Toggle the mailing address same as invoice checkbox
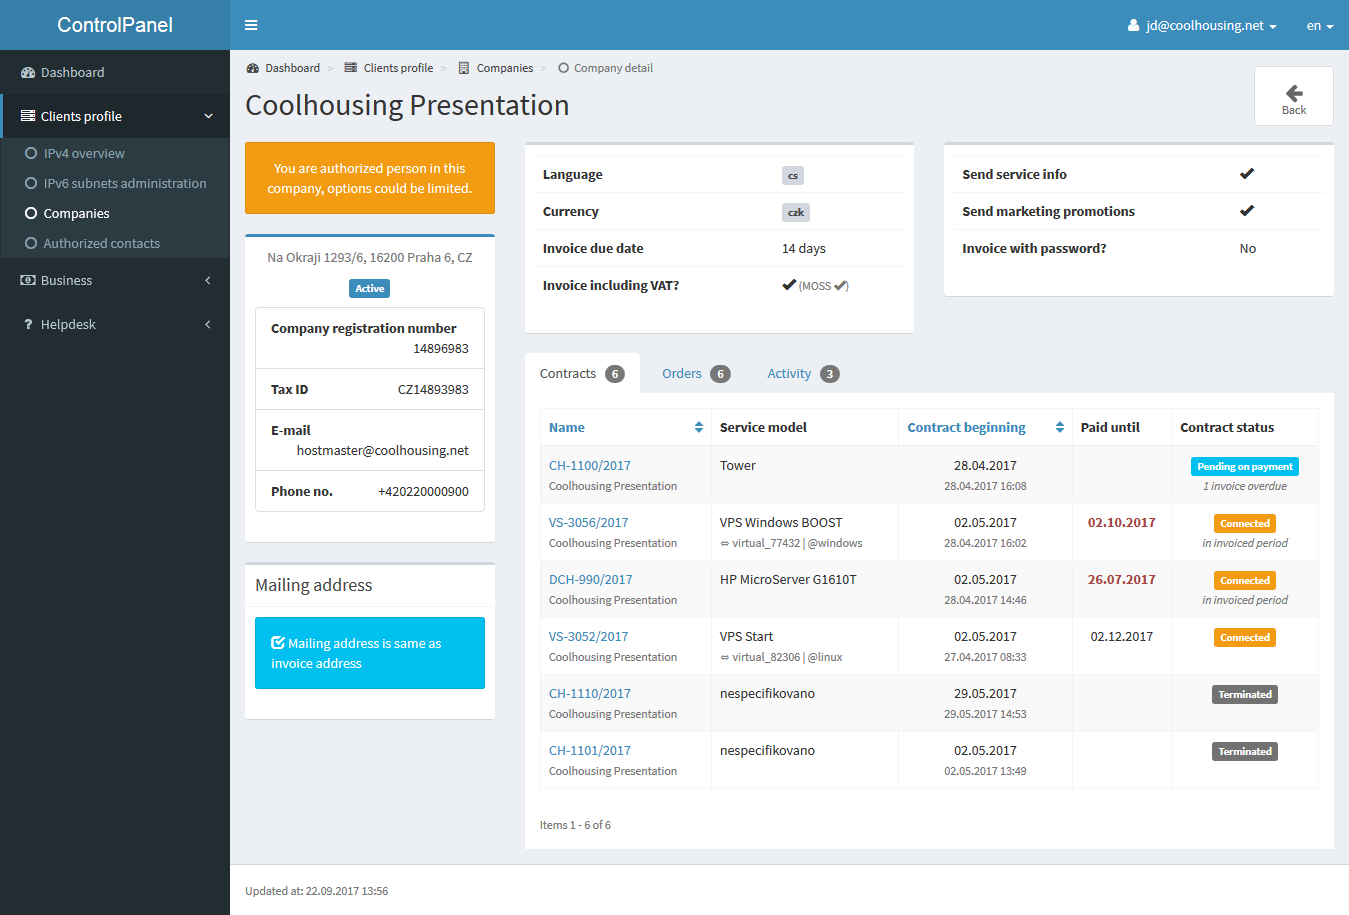1349x915 pixels. [278, 643]
